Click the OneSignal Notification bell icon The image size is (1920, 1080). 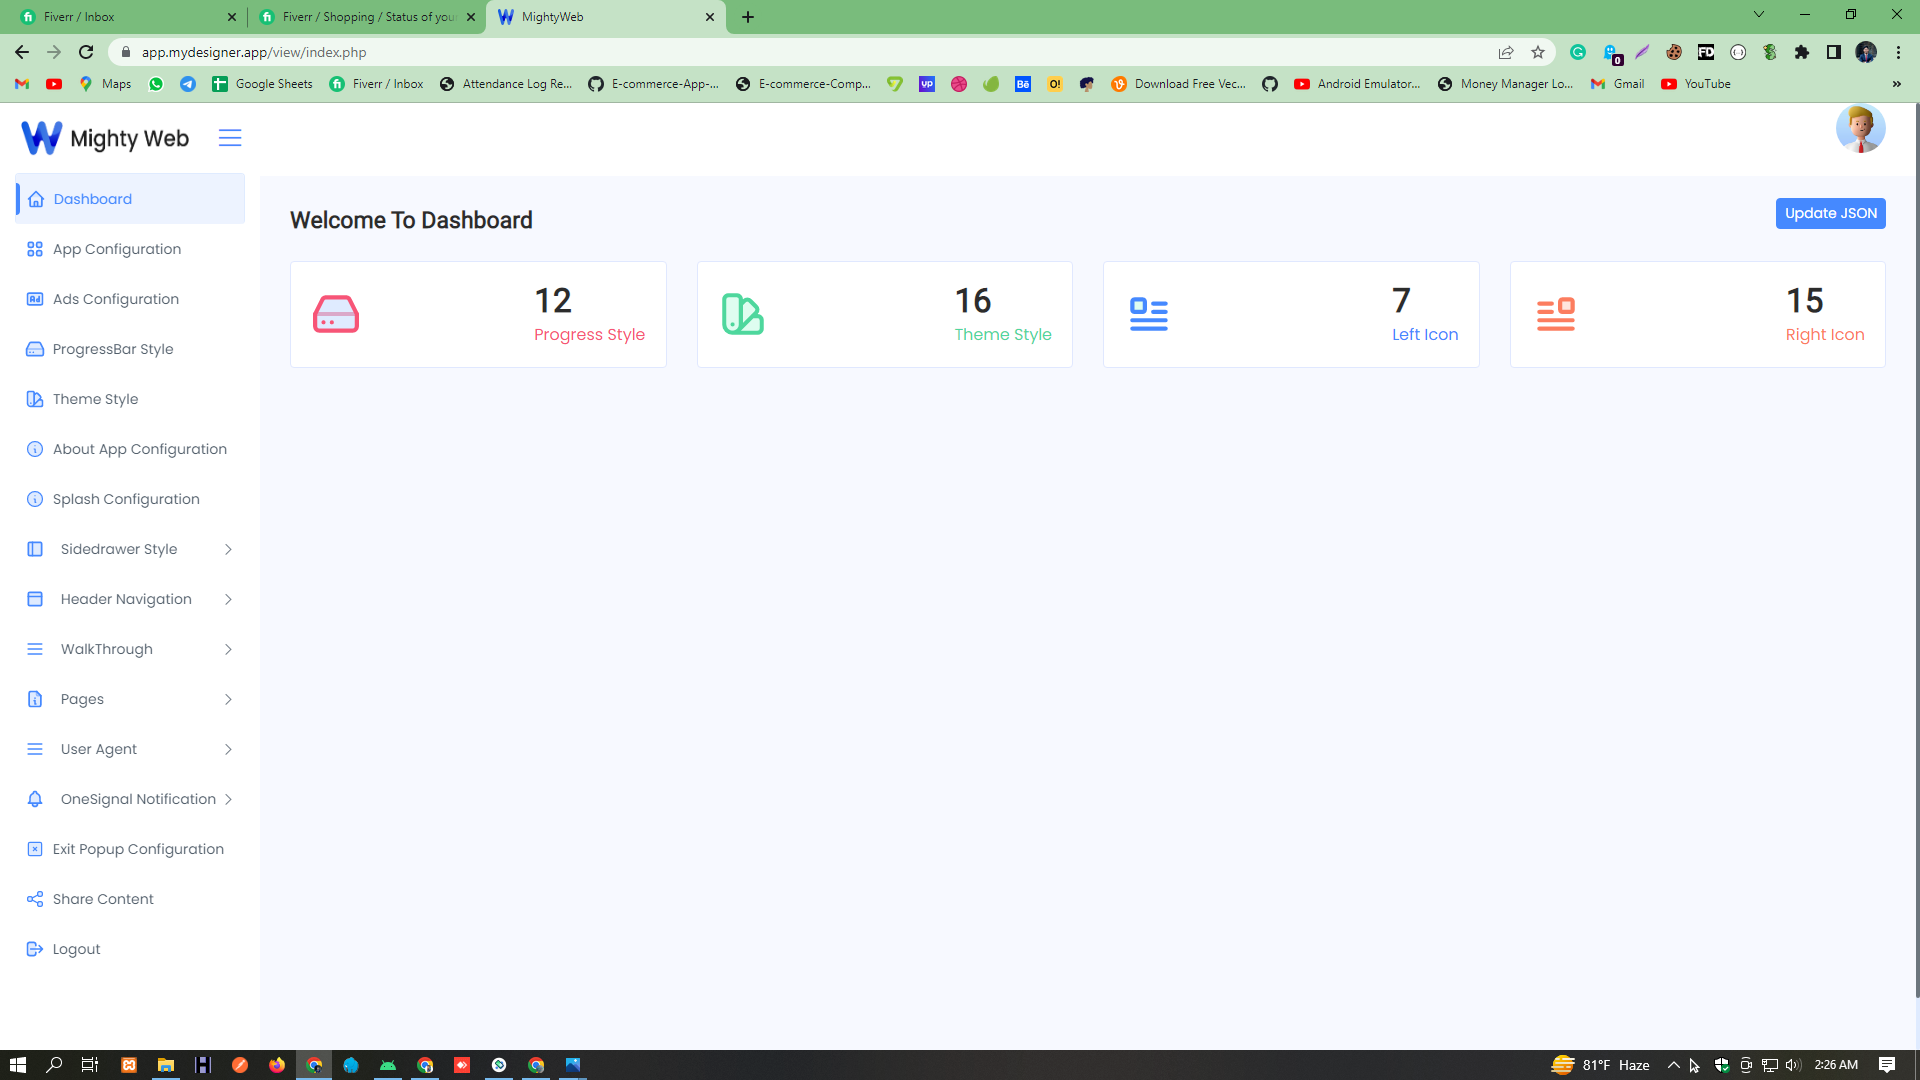(35, 799)
